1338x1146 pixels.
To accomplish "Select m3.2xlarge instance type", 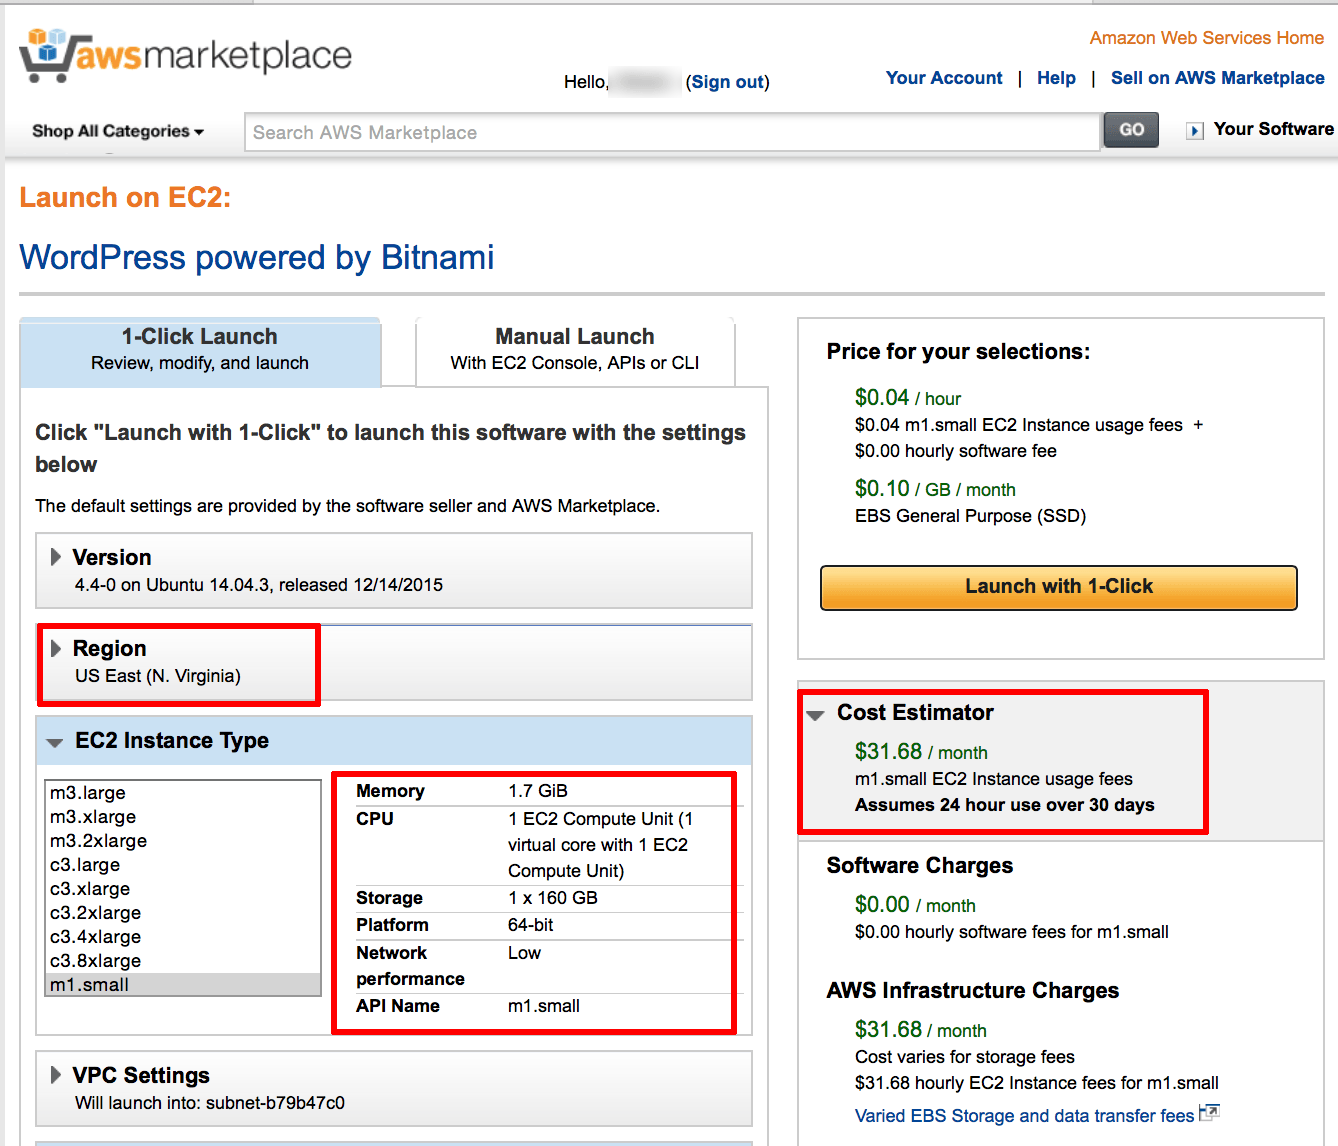I will tap(182, 841).
